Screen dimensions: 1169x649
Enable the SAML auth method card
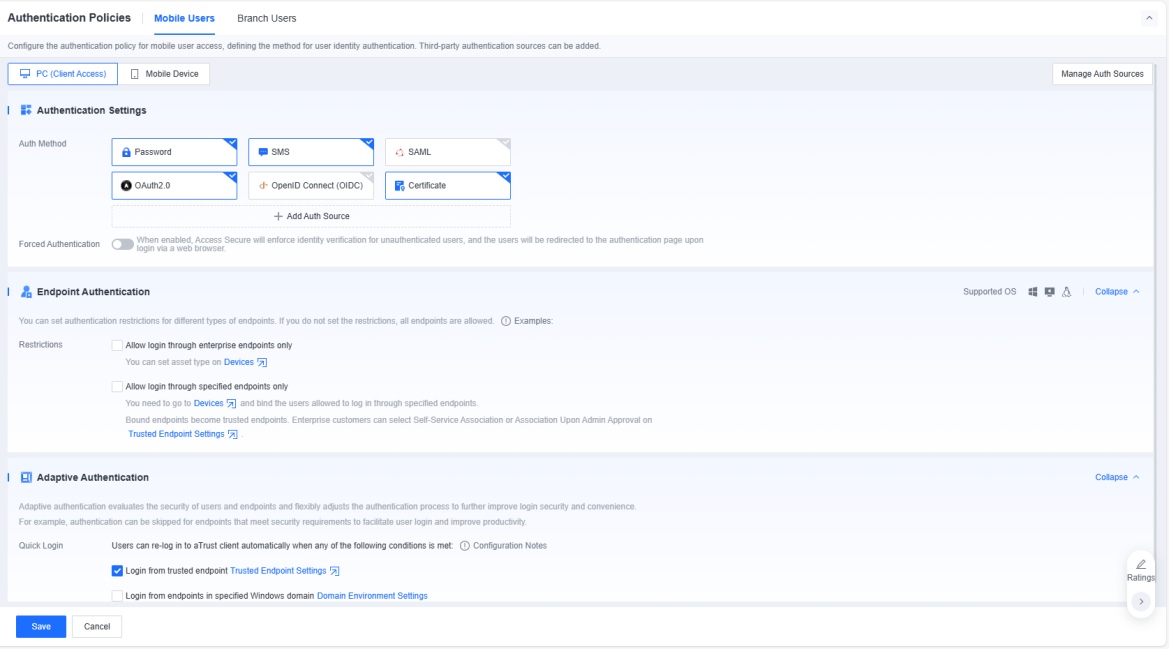click(447, 152)
